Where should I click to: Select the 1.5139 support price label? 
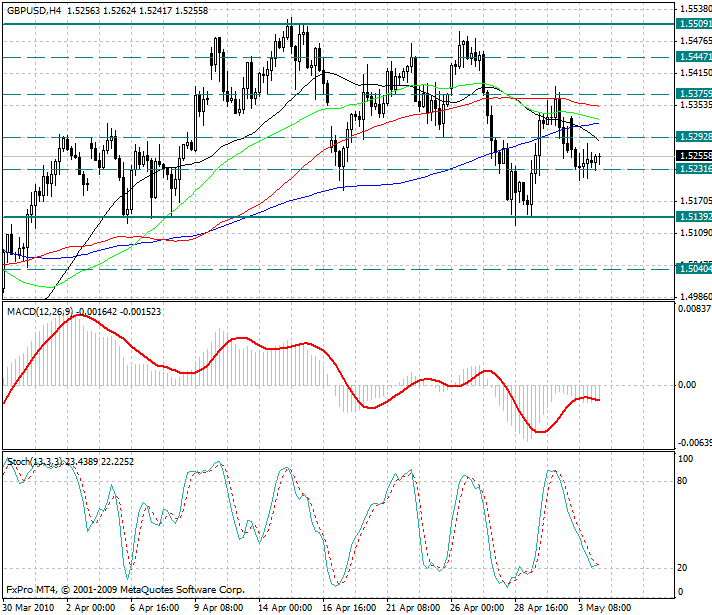coord(691,216)
